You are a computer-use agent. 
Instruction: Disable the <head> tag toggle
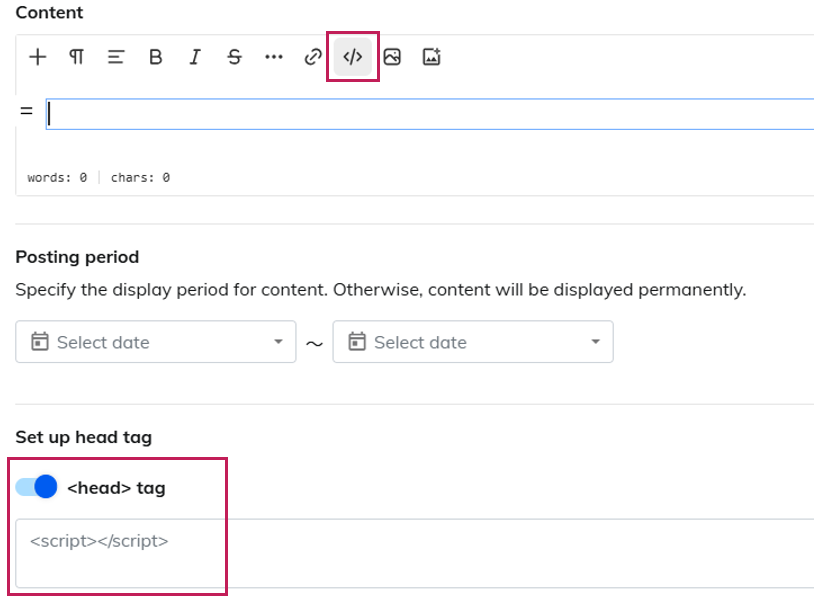[x=37, y=487]
